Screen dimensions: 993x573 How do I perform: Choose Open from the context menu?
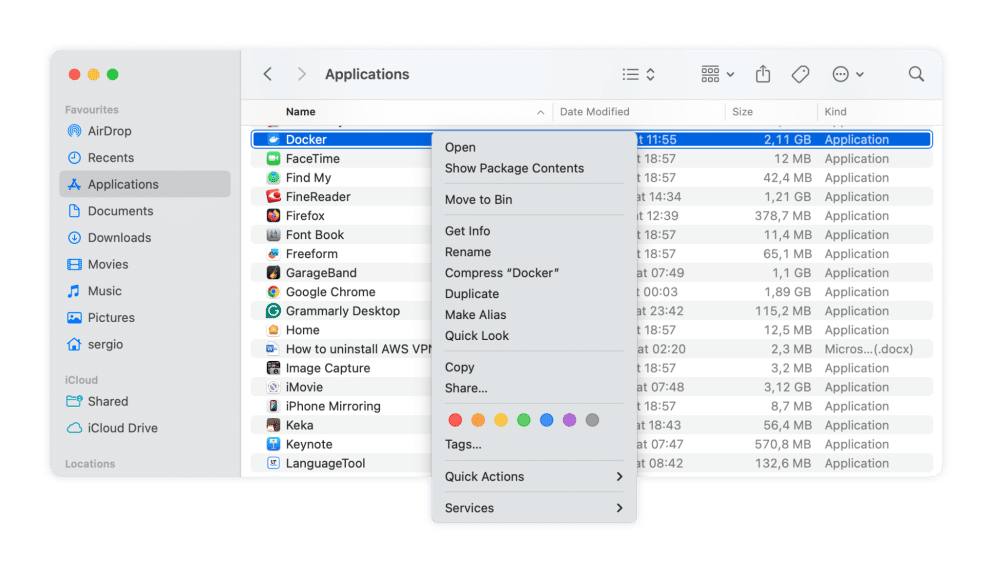point(534,147)
